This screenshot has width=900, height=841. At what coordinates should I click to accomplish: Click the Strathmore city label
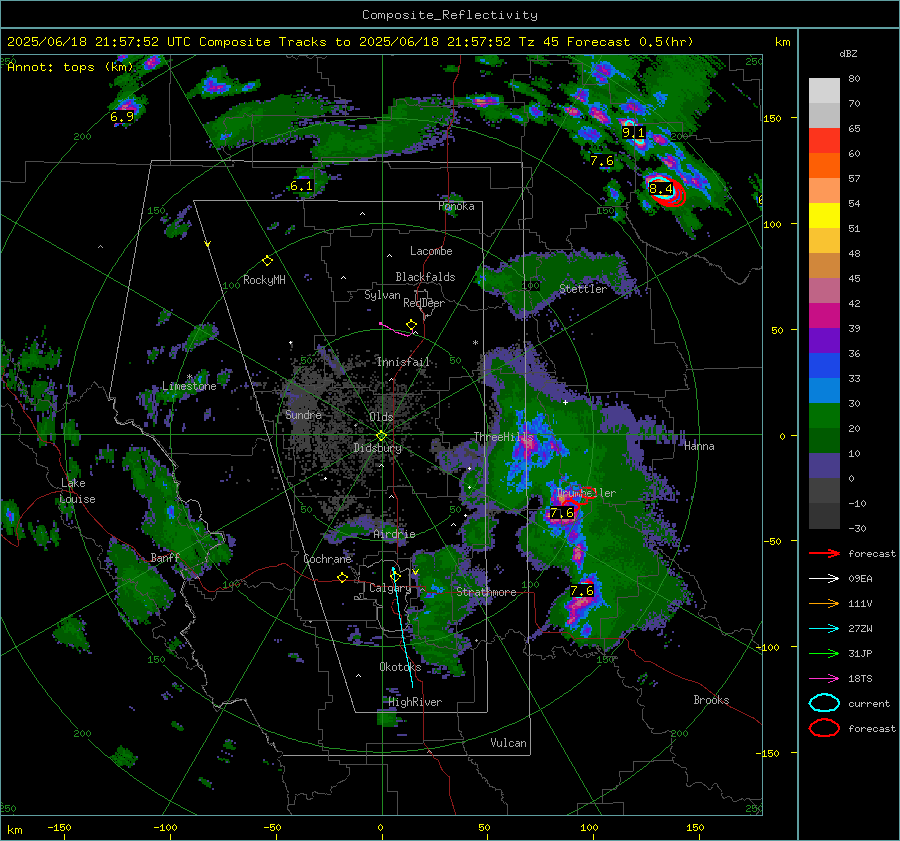coord(486,592)
